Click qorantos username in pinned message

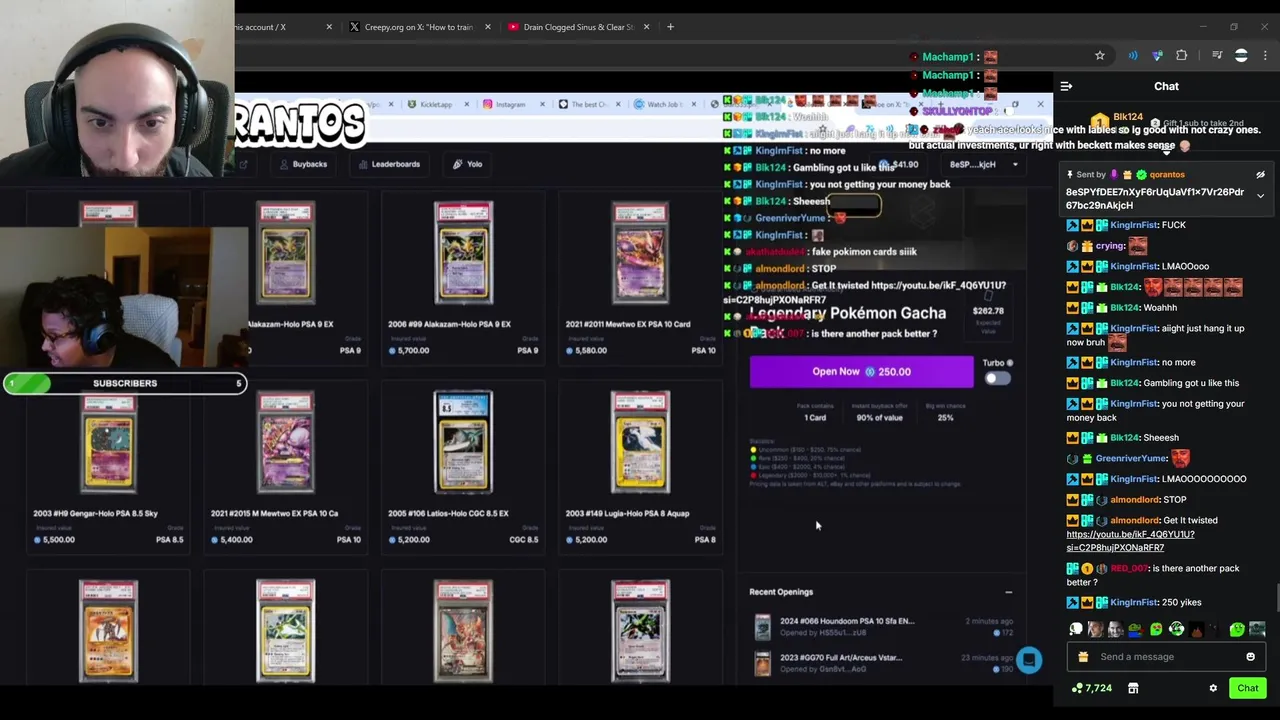pos(1167,175)
